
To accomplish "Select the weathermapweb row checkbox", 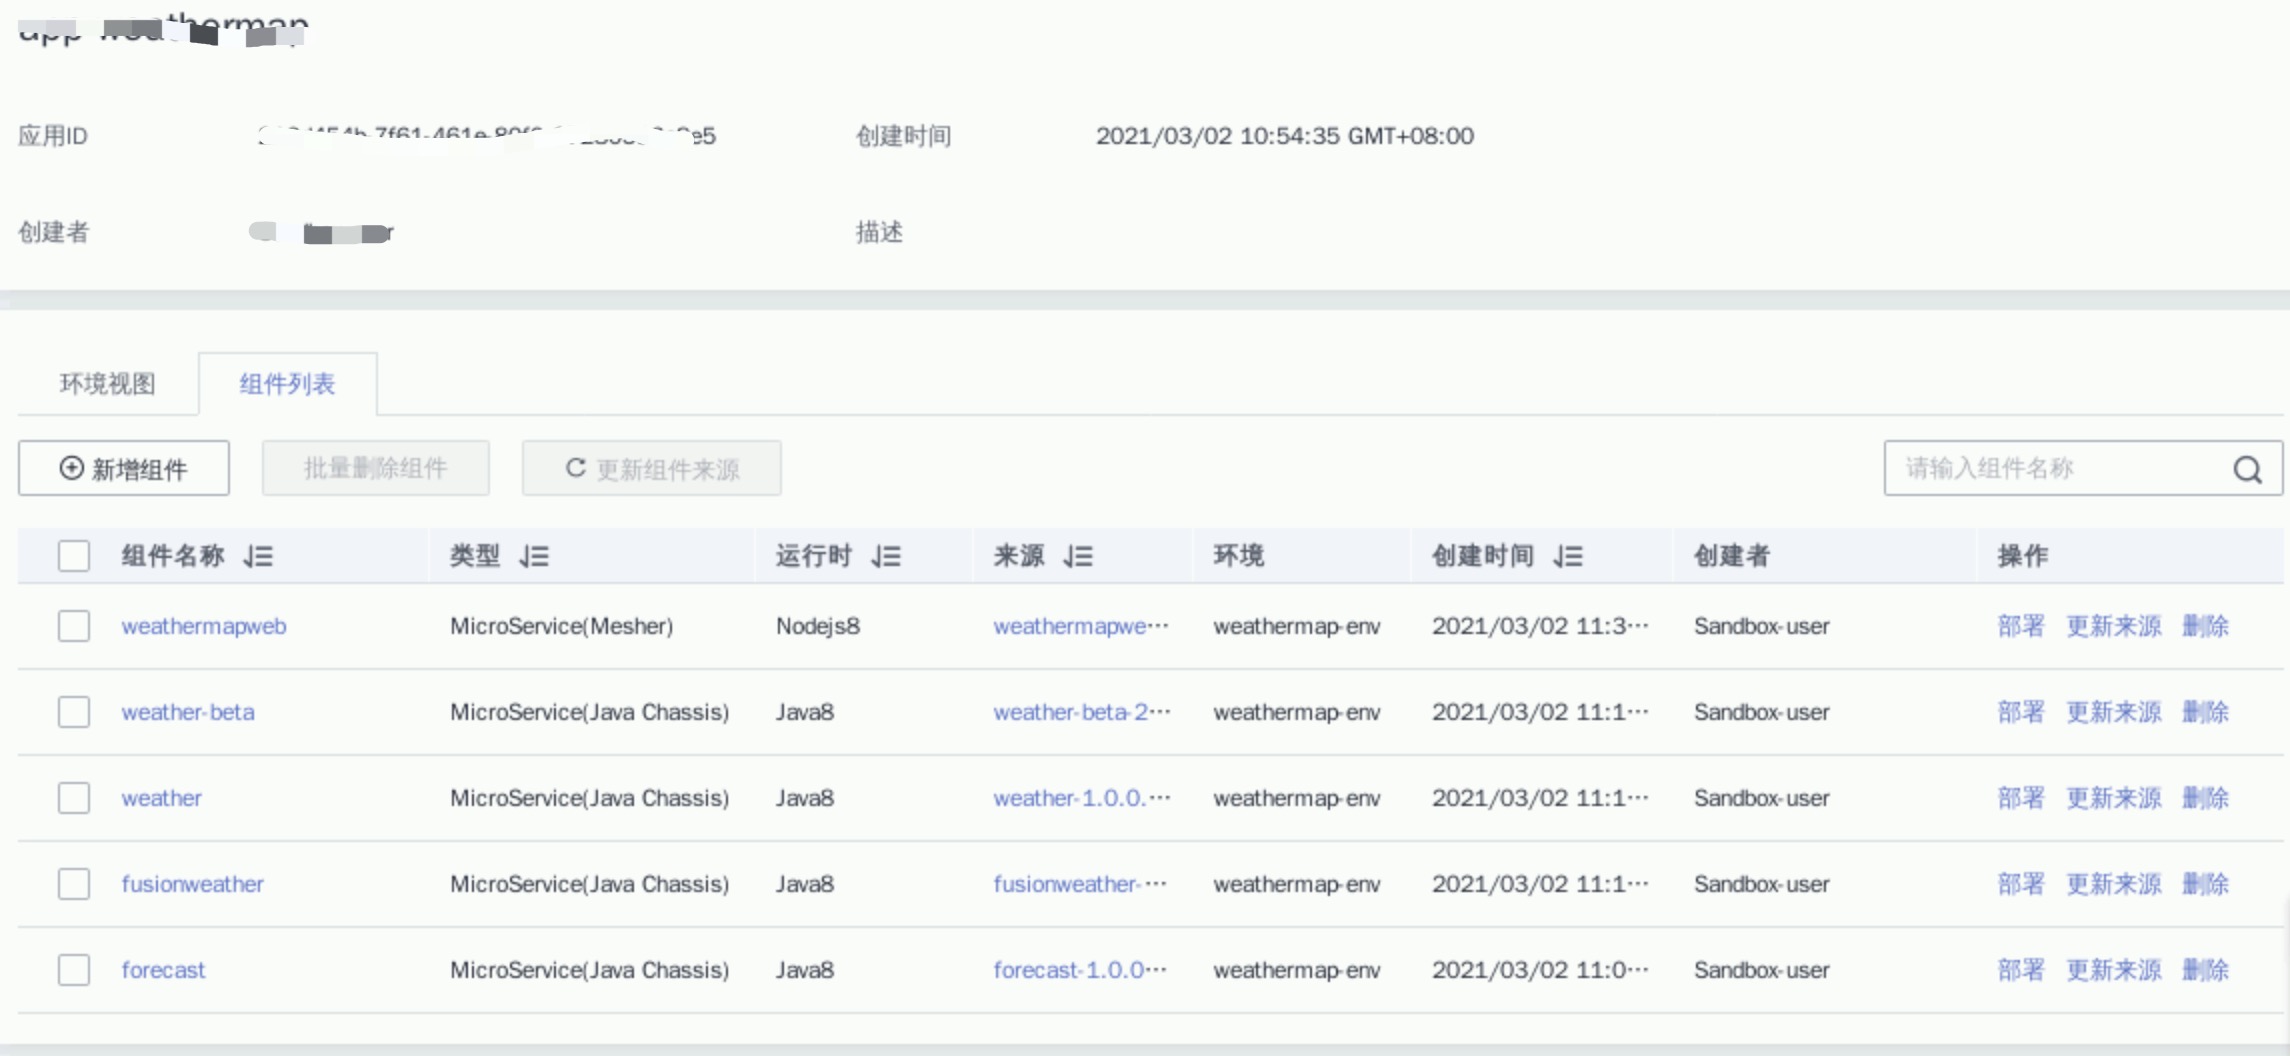I will click(x=74, y=626).
